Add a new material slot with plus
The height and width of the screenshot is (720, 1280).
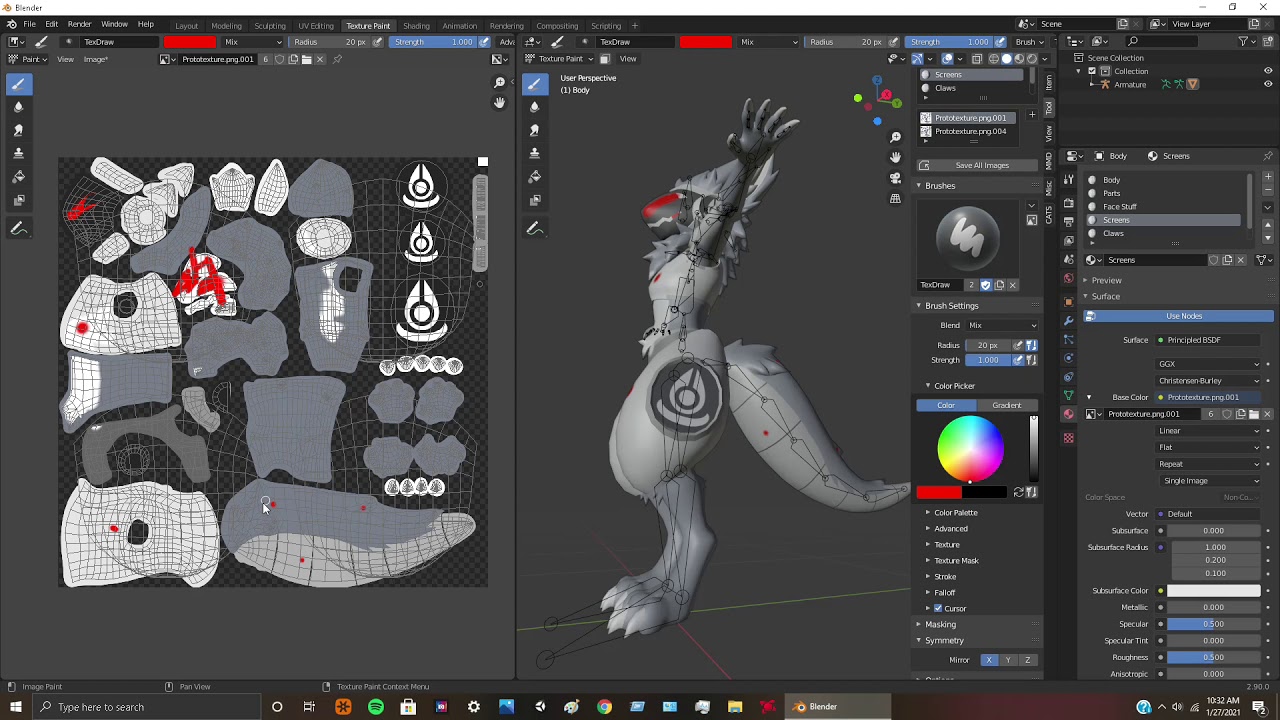pyautogui.click(x=1268, y=177)
